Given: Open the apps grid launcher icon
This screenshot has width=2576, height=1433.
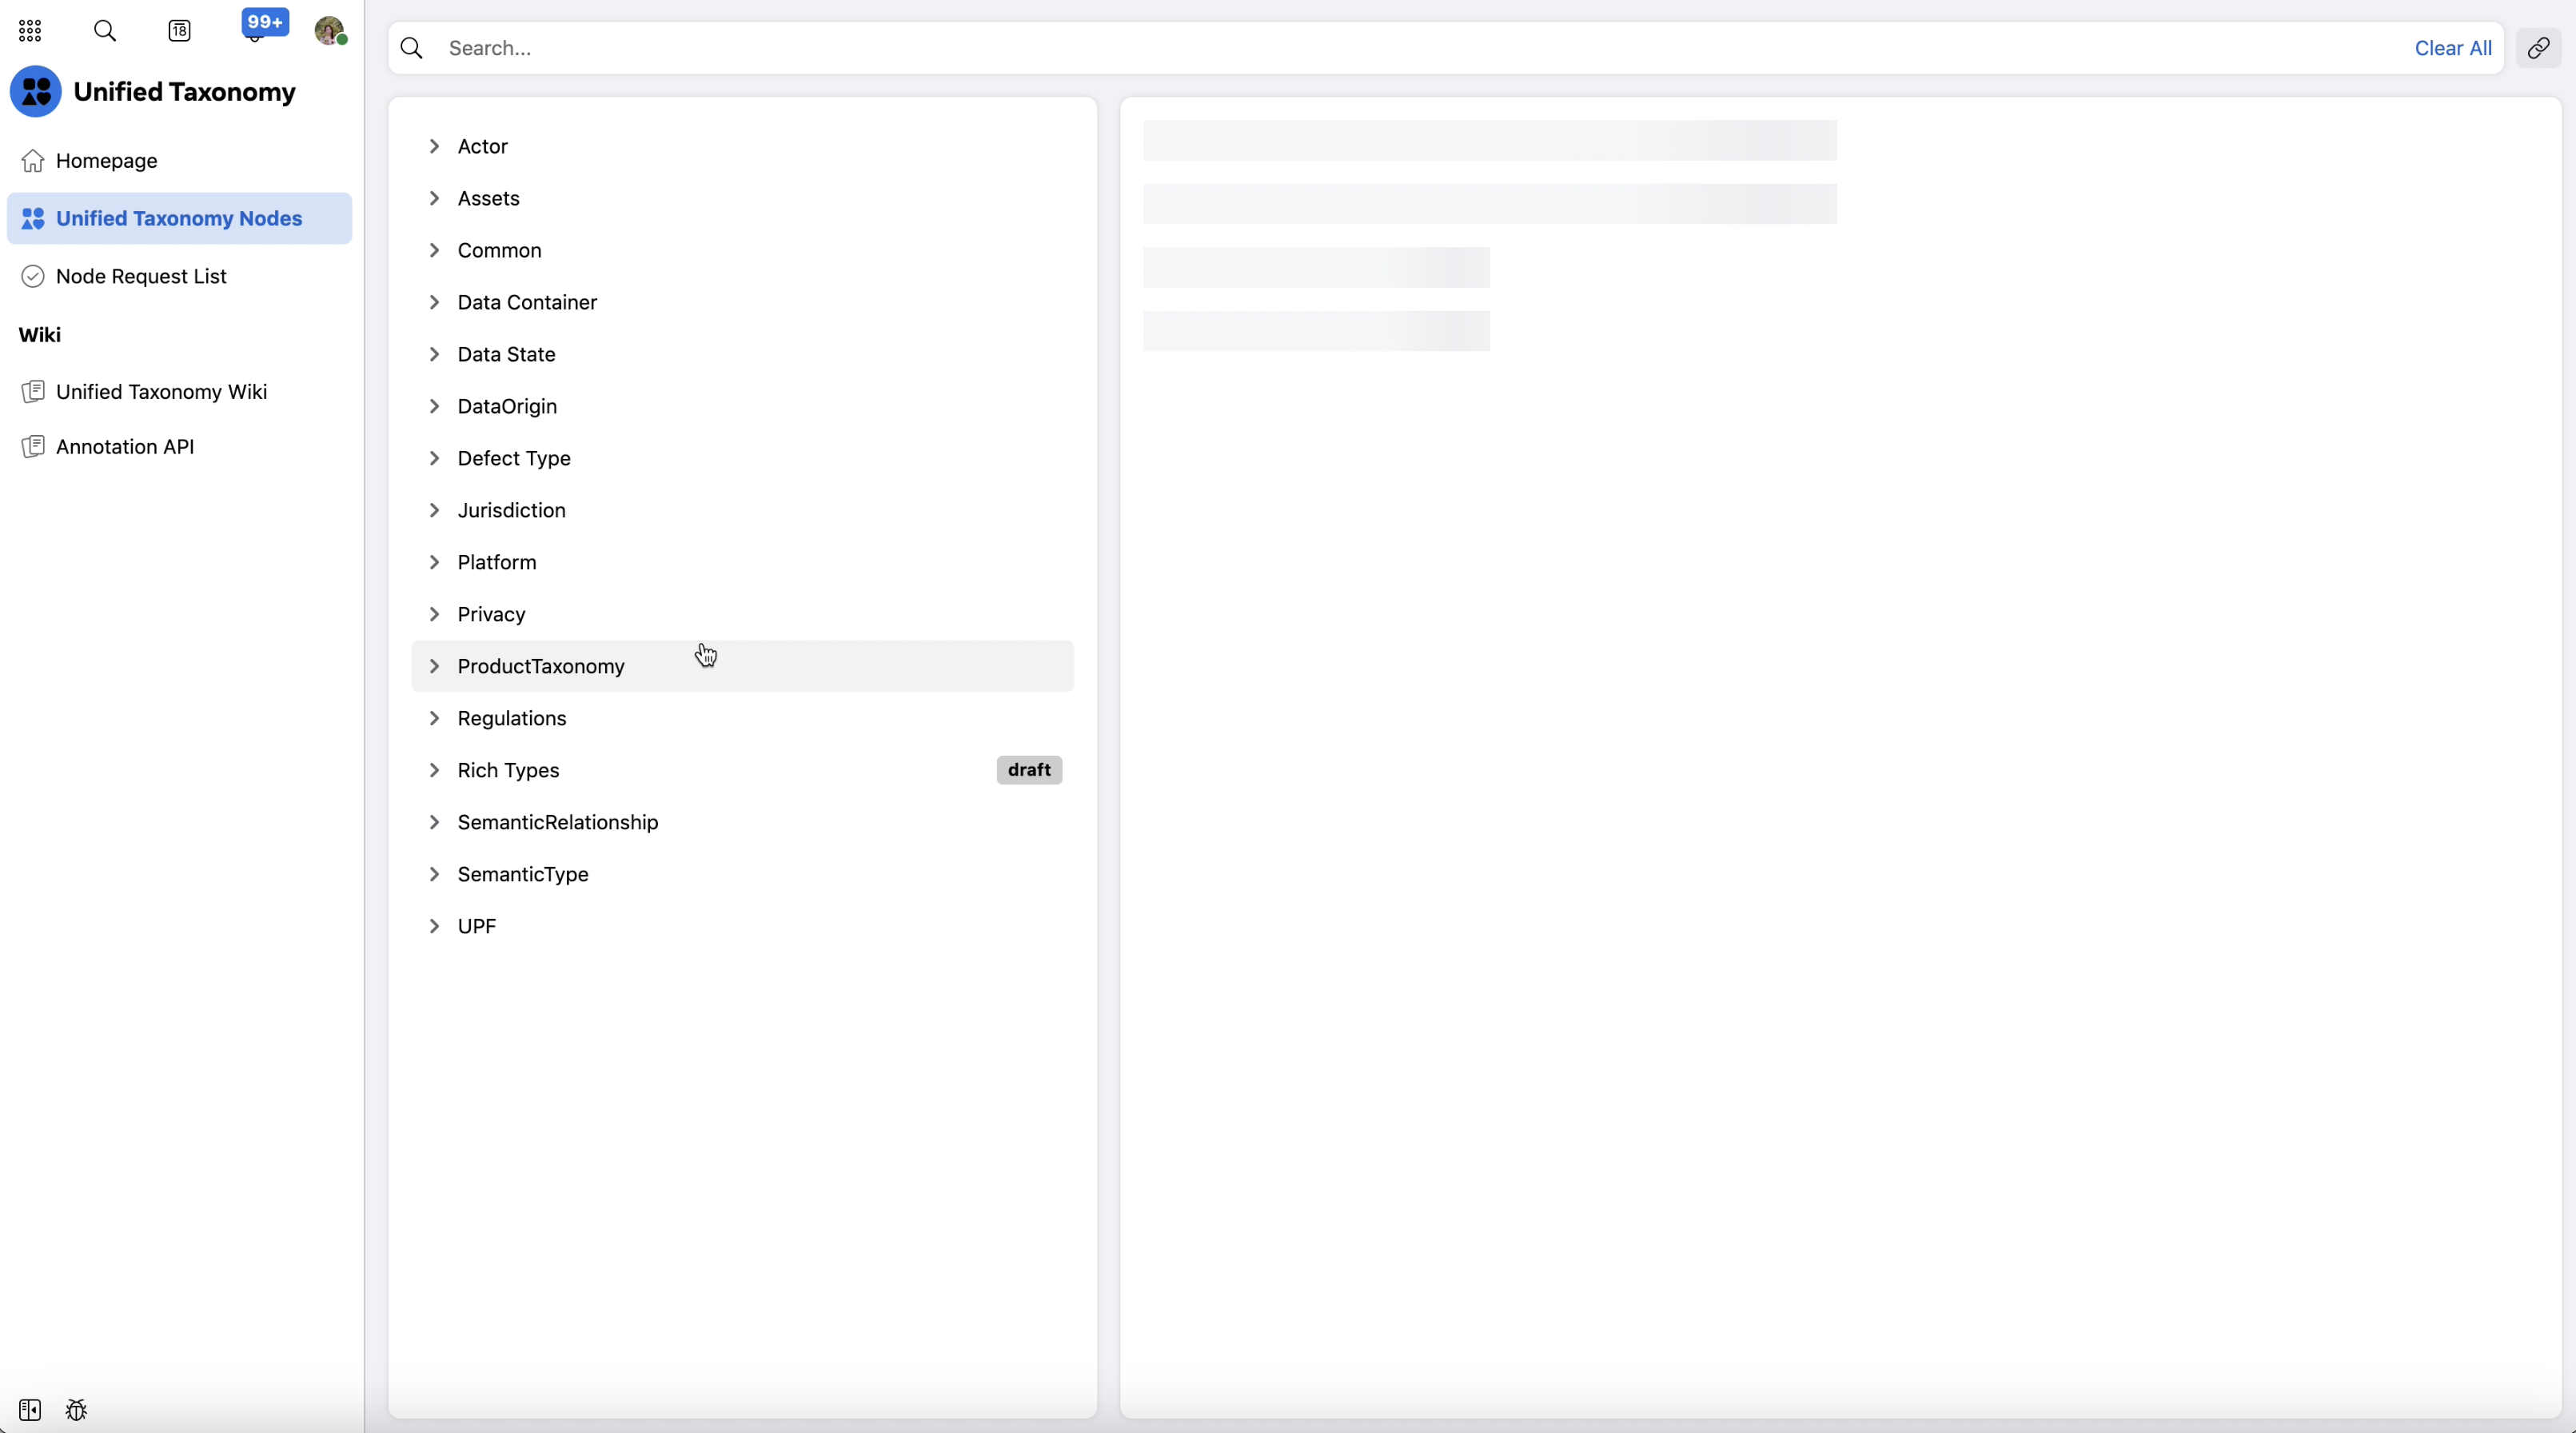Looking at the screenshot, I should (x=30, y=31).
